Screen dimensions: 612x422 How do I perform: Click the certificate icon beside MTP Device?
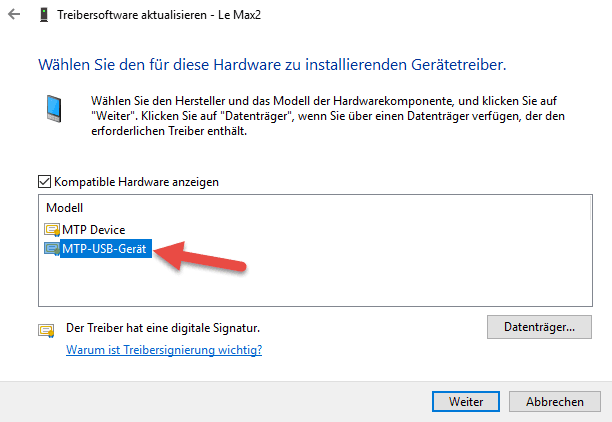pyautogui.click(x=52, y=230)
